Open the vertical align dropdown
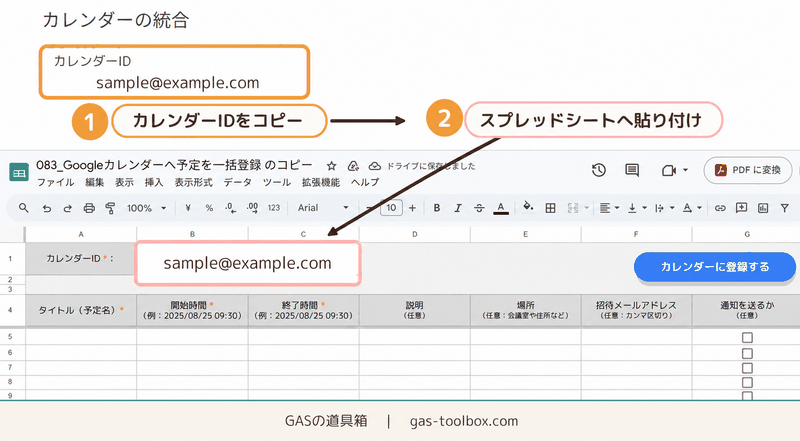This screenshot has height=441, width=800. (637, 208)
